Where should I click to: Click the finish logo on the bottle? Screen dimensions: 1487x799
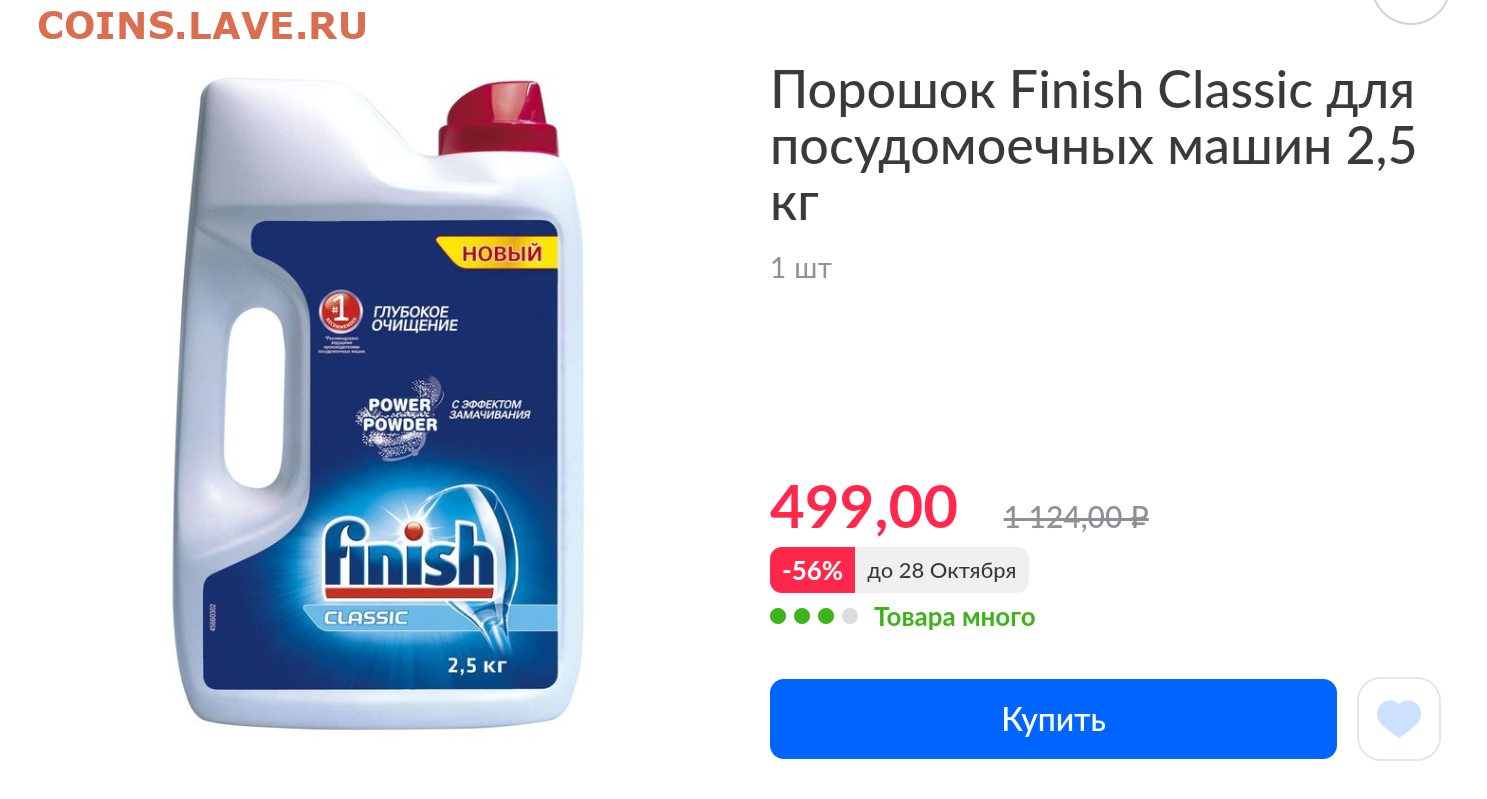(x=409, y=557)
